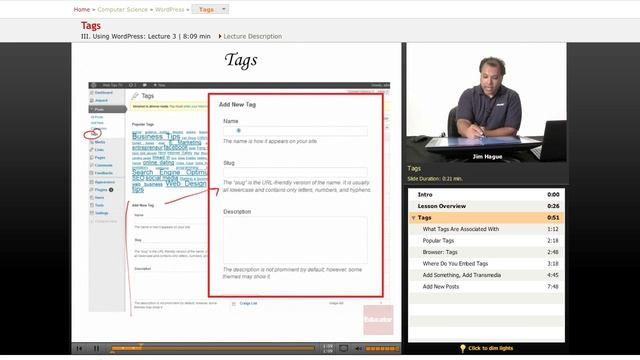Click the Description textarea in slide
Image resolution: width=640 pixels, height=360 pixels.
coord(295,240)
